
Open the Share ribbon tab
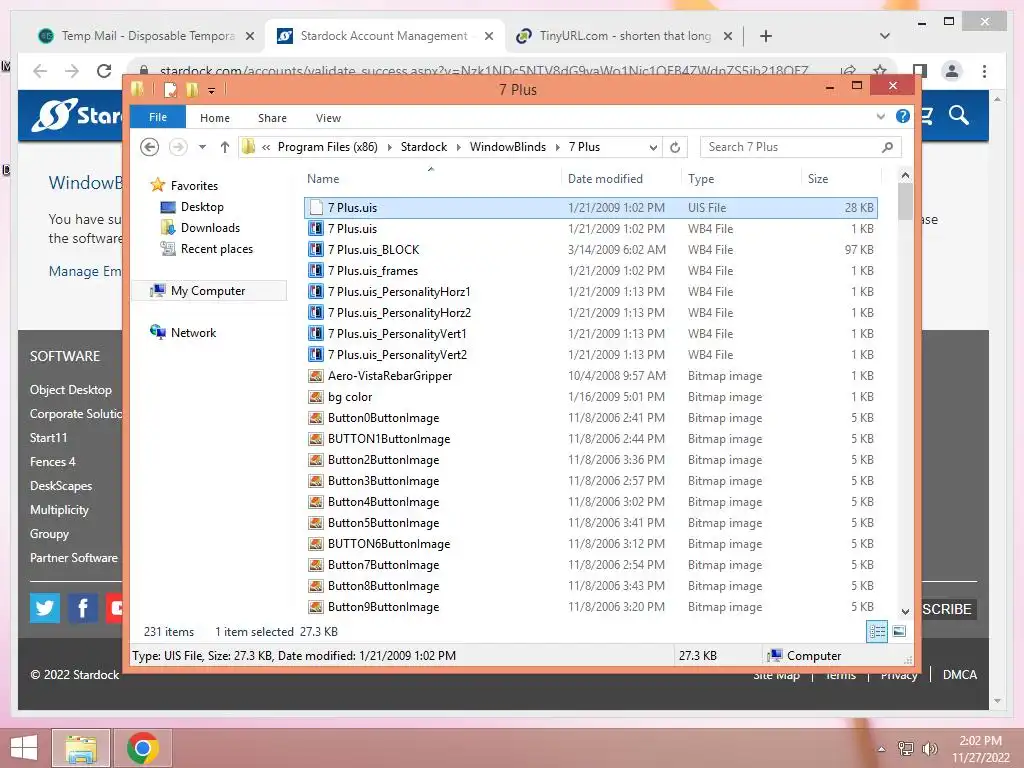272,118
